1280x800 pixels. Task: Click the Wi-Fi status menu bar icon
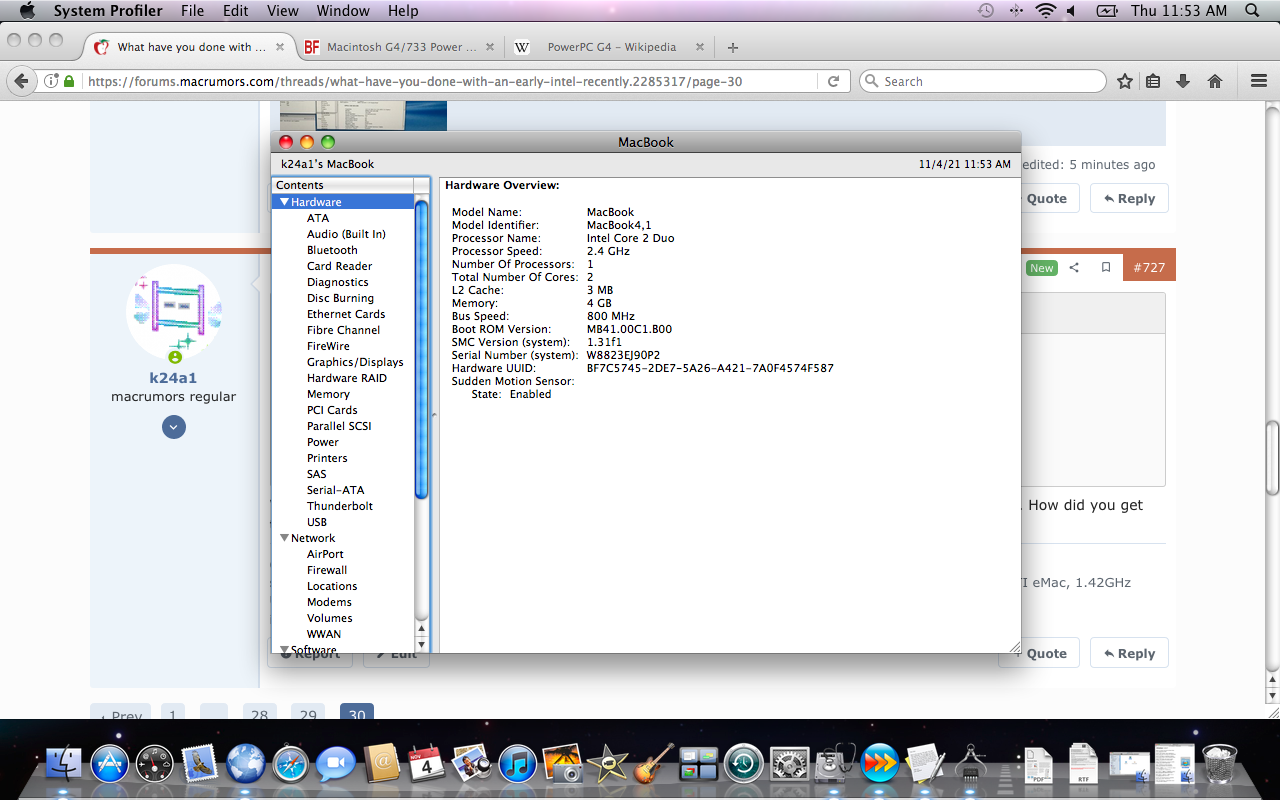pyautogui.click(x=1046, y=11)
